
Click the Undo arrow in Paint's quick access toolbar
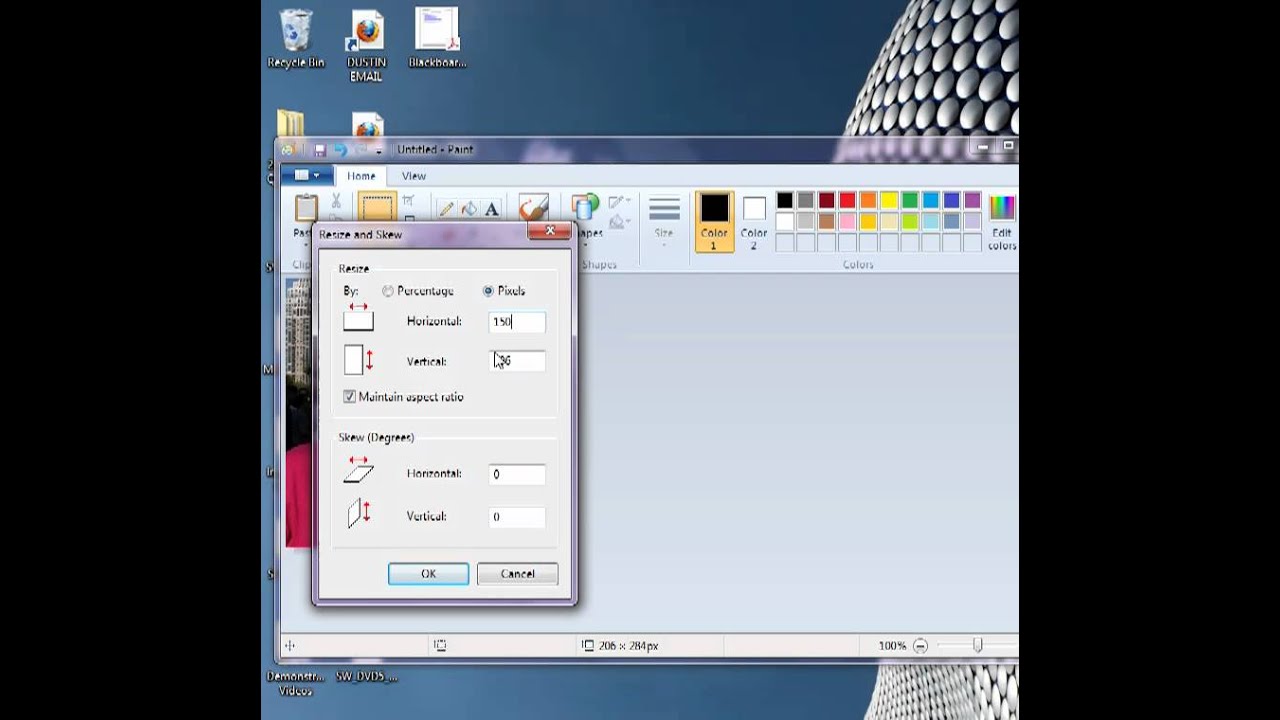[339, 150]
